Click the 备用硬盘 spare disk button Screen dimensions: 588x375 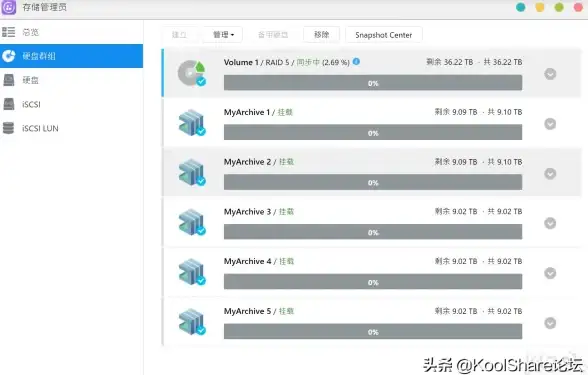pyautogui.click(x=273, y=34)
